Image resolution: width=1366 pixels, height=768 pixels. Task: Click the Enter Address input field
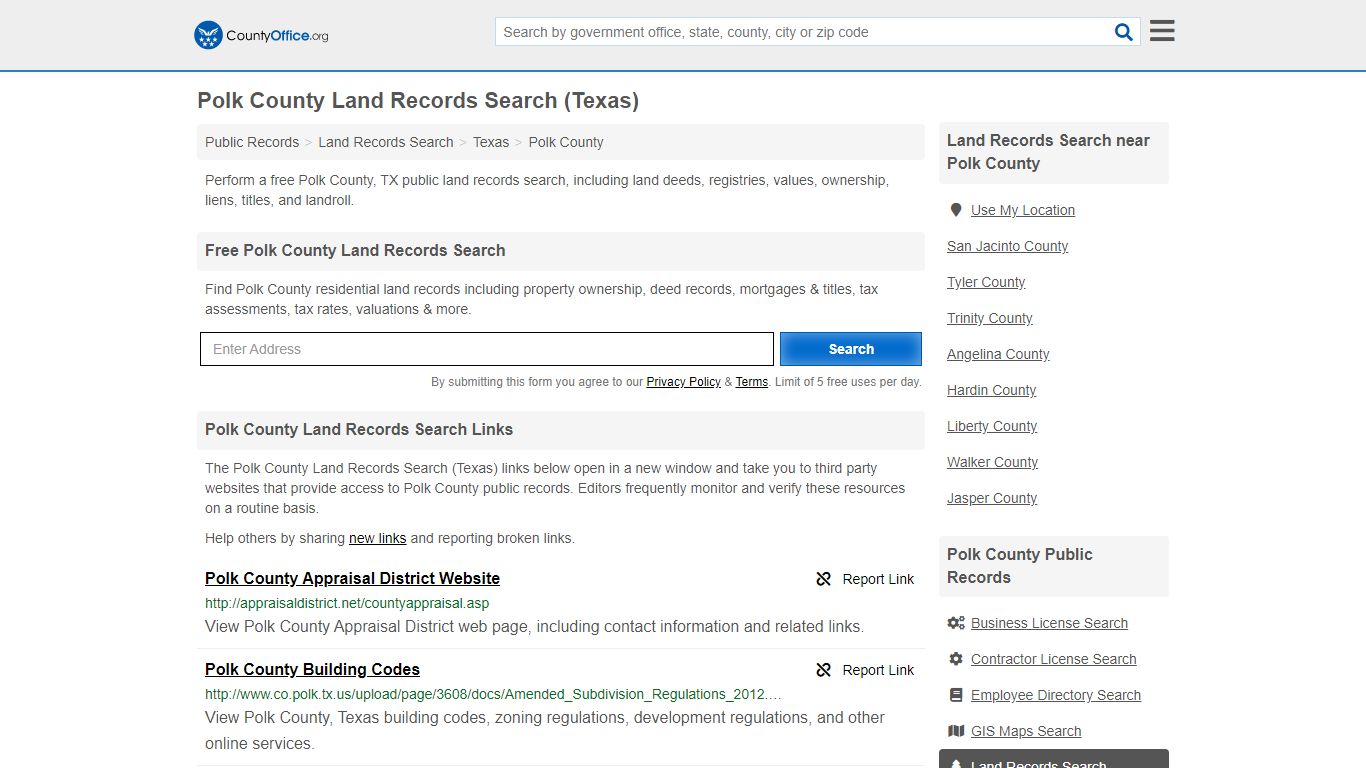[487, 349]
